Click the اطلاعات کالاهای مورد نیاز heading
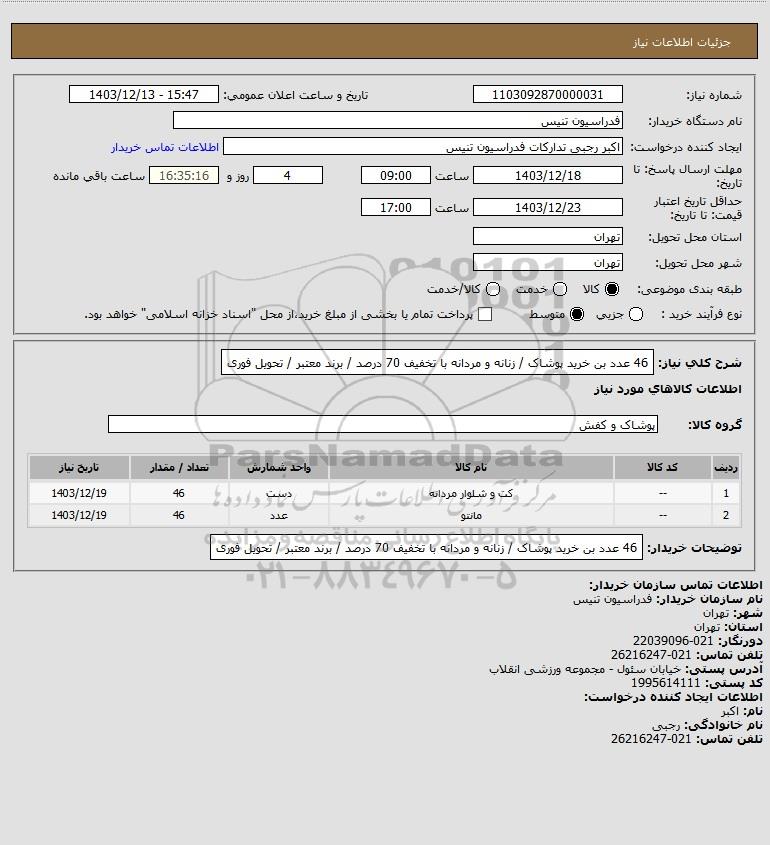 (668, 389)
